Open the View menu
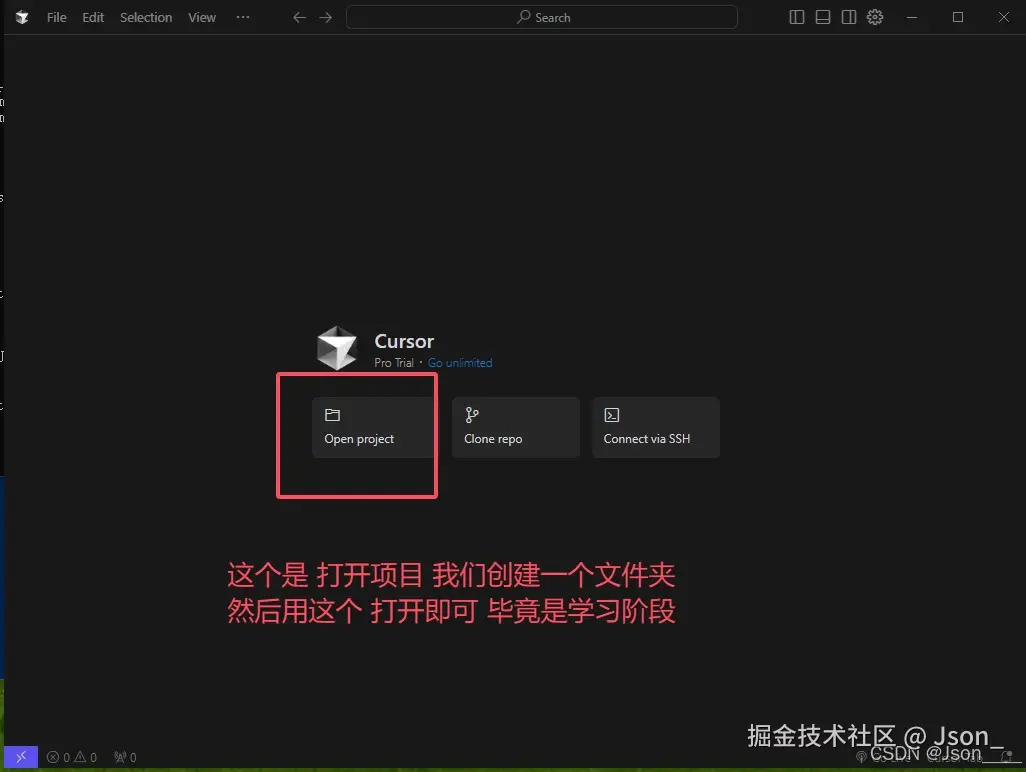 click(x=202, y=18)
